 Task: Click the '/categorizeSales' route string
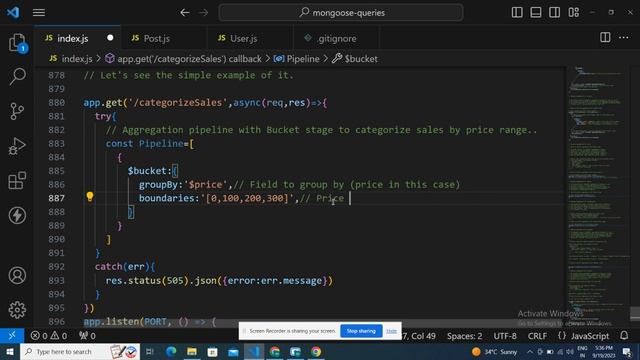point(178,102)
